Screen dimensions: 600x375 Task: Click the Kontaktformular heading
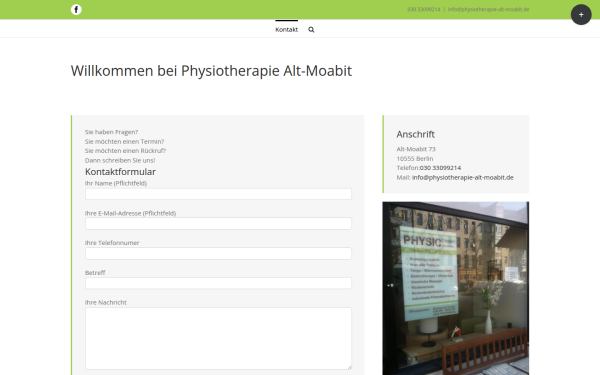point(120,171)
